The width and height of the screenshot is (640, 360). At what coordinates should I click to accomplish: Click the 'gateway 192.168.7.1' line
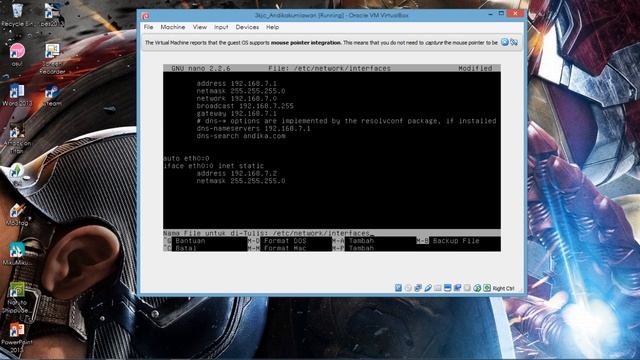click(236, 113)
